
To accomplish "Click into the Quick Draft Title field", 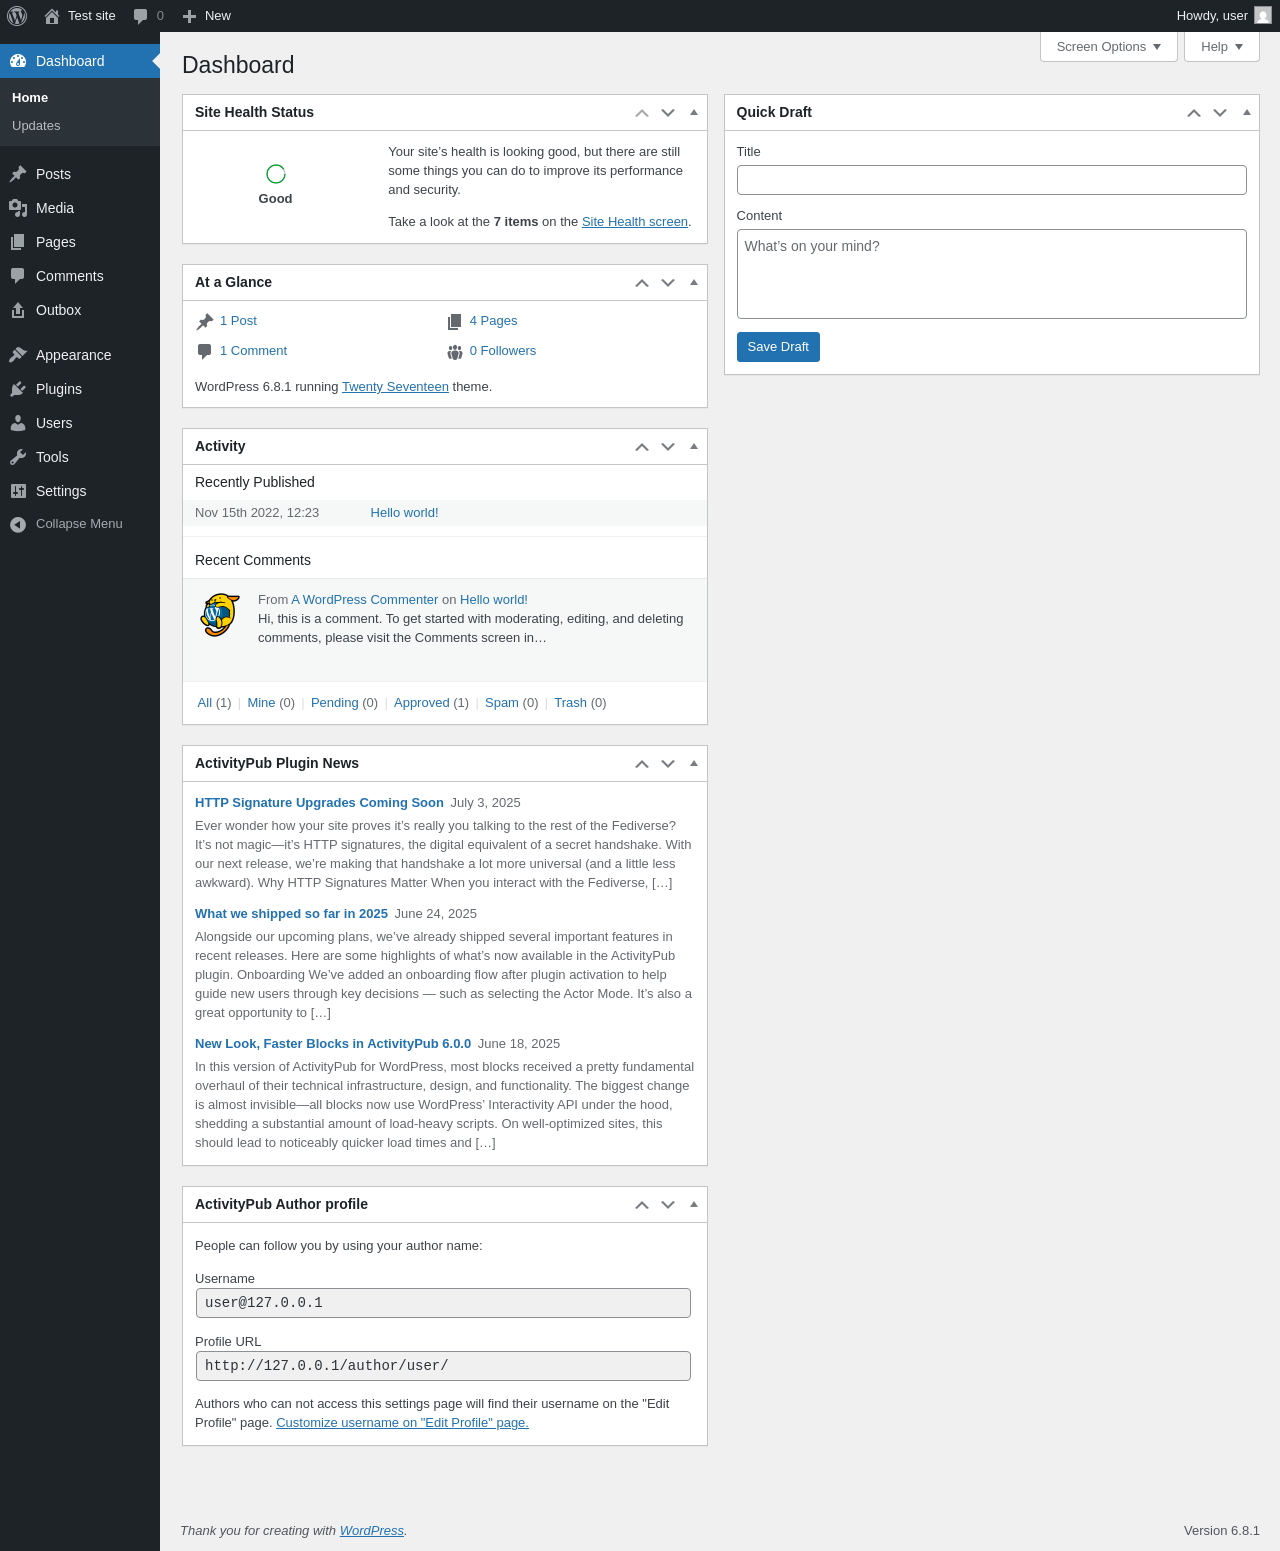I will (x=991, y=180).
